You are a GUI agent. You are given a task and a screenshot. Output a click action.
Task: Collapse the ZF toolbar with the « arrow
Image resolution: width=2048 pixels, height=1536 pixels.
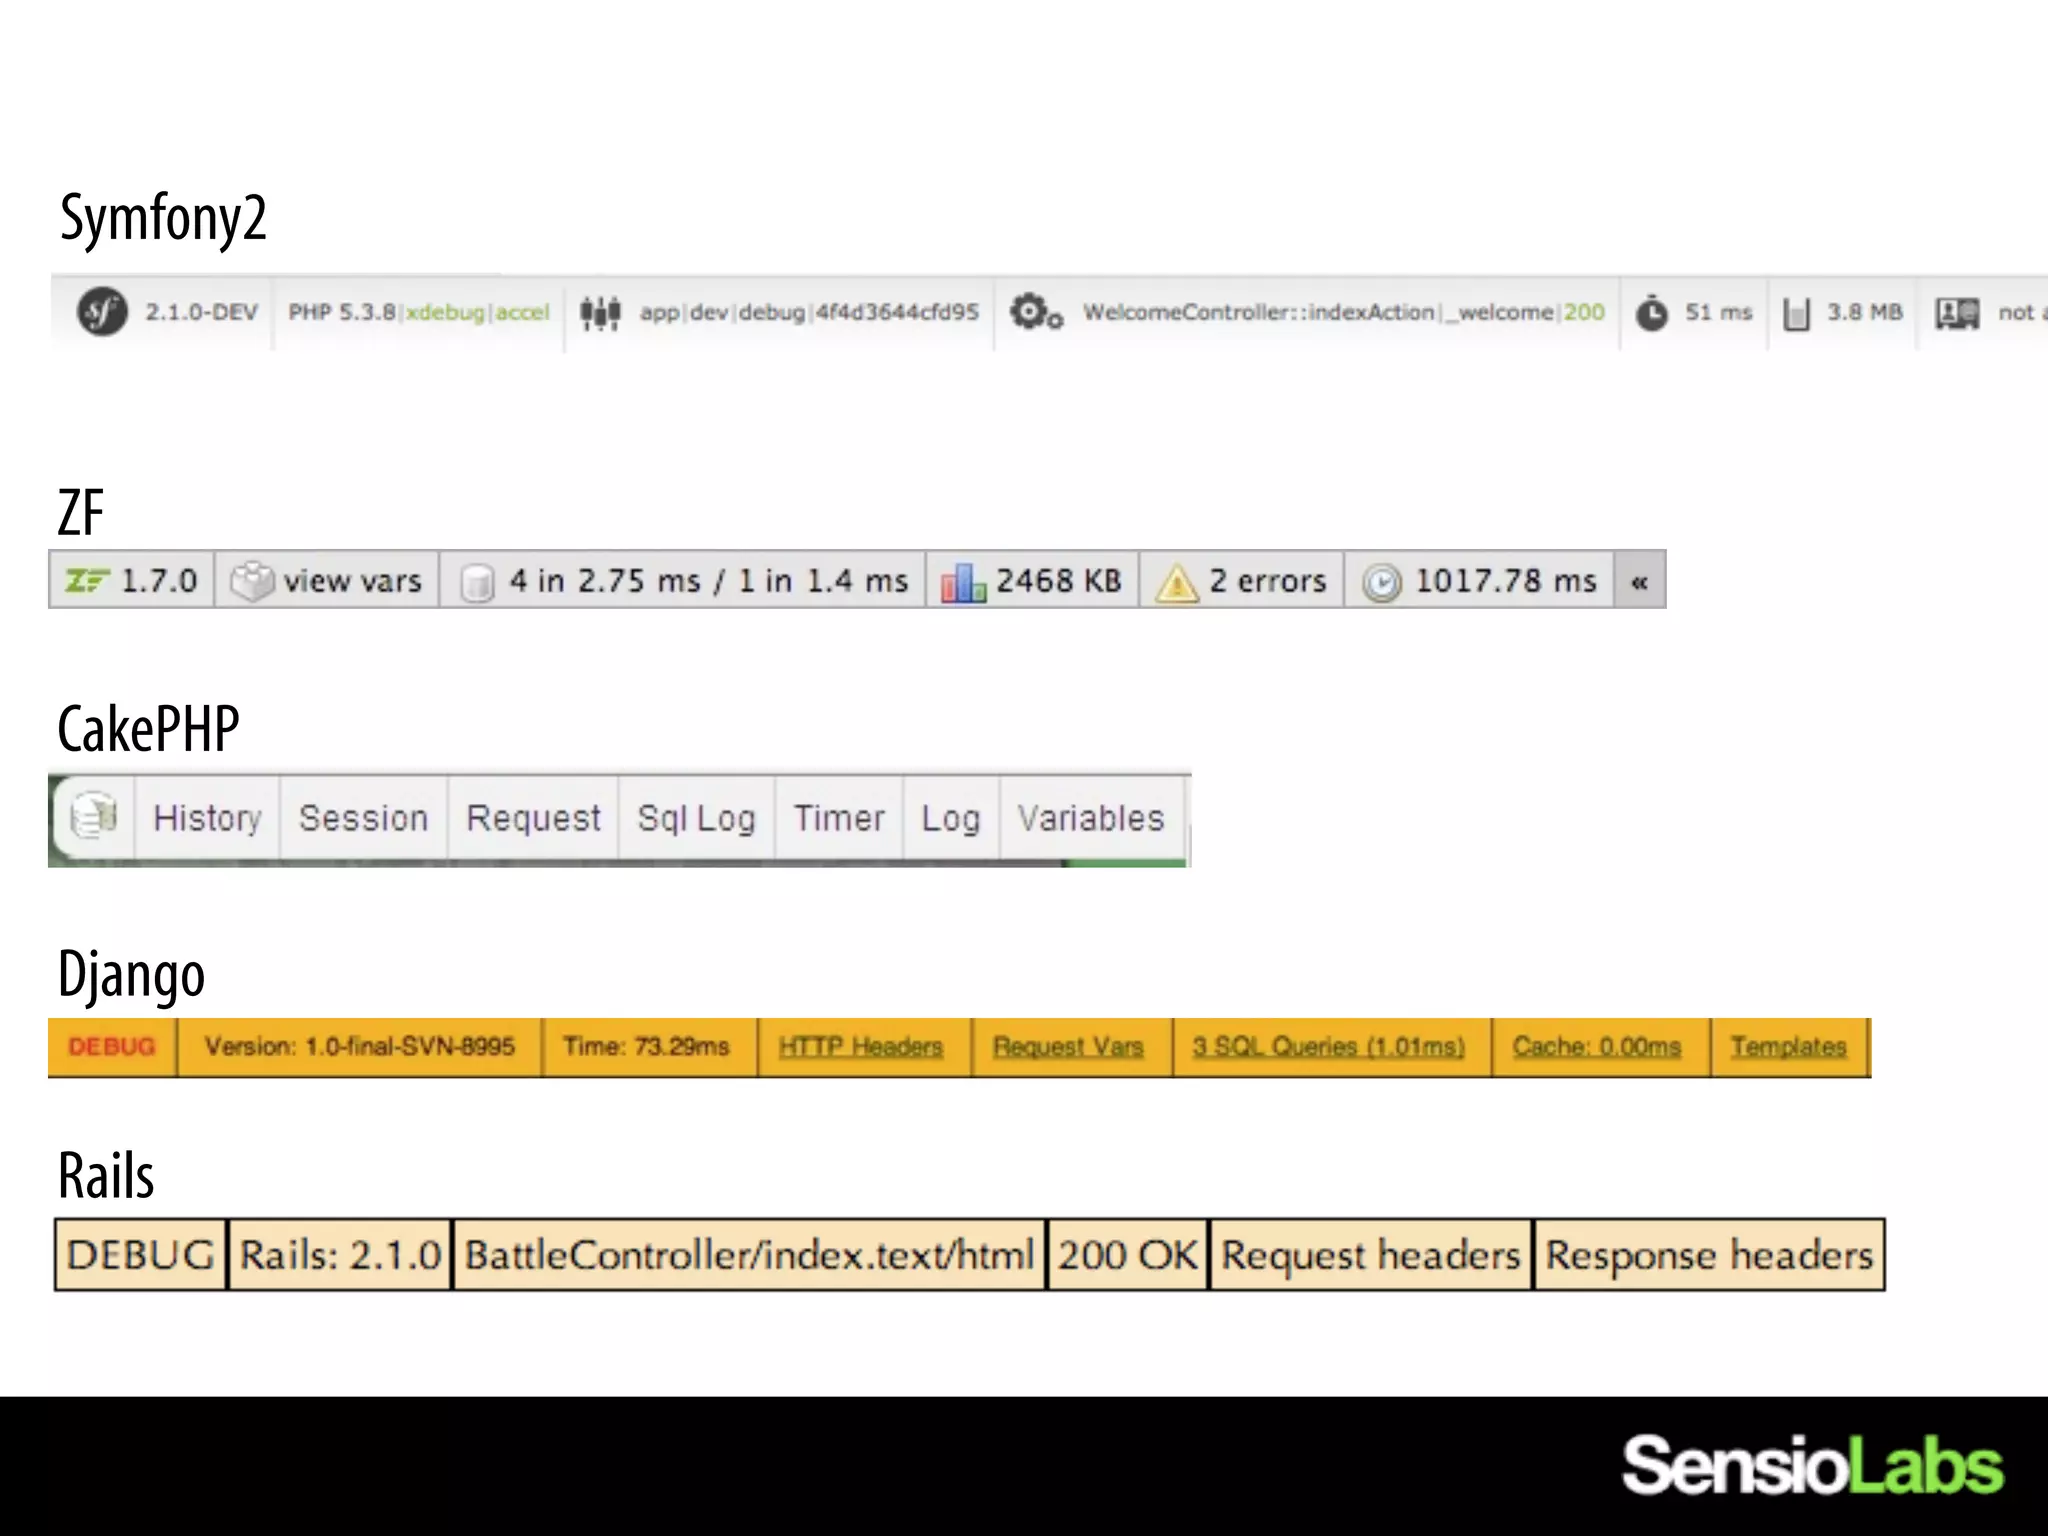click(1639, 581)
